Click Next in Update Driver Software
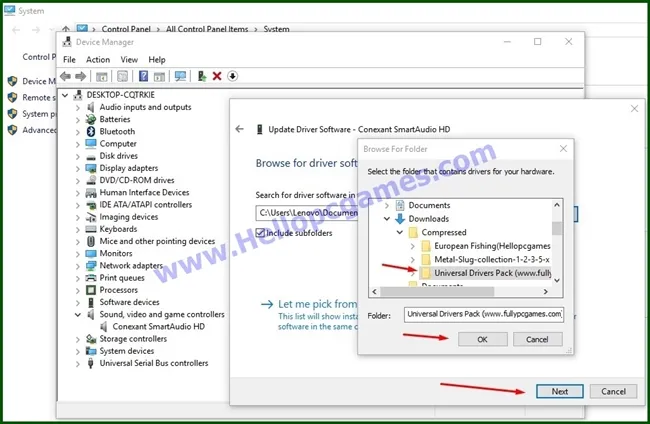The width and height of the screenshot is (650, 424). (x=559, y=391)
